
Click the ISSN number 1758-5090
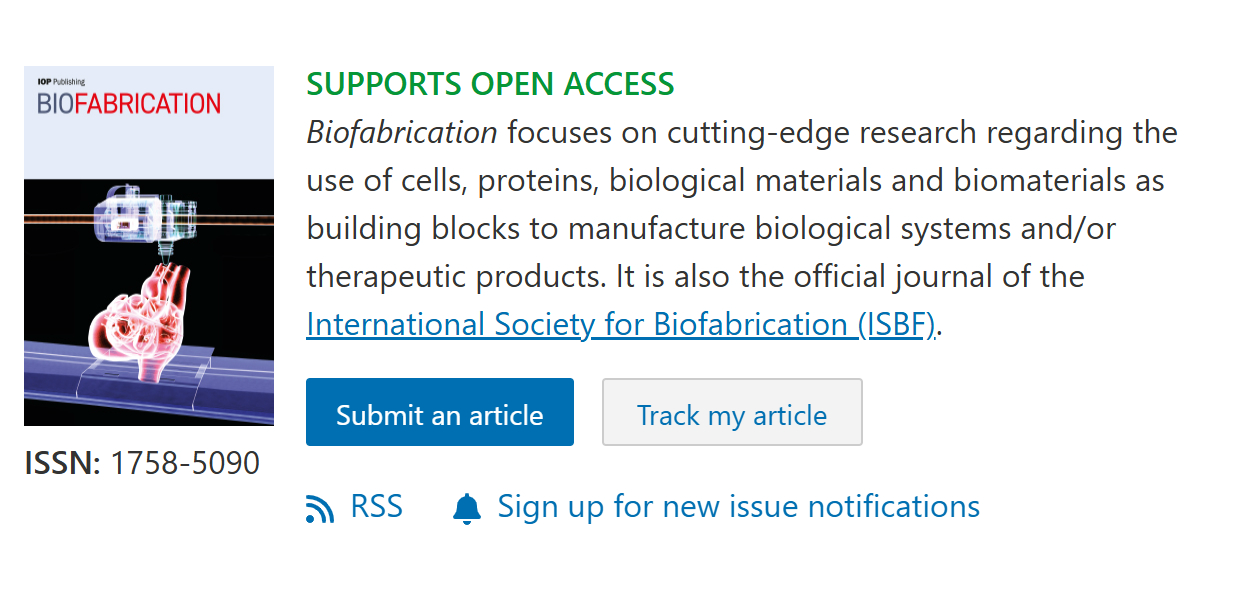click(185, 463)
